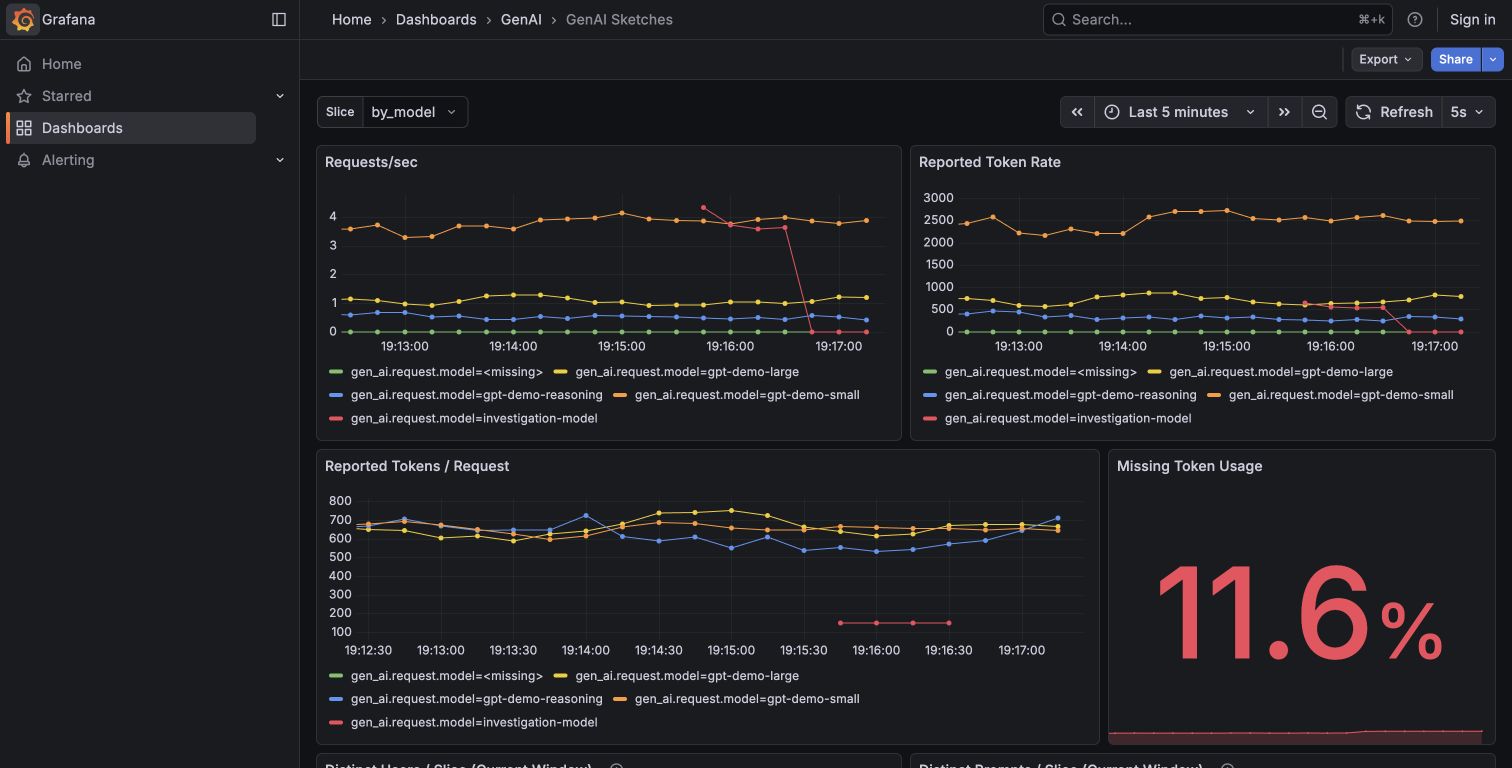Click the Share button

pos(1455,59)
